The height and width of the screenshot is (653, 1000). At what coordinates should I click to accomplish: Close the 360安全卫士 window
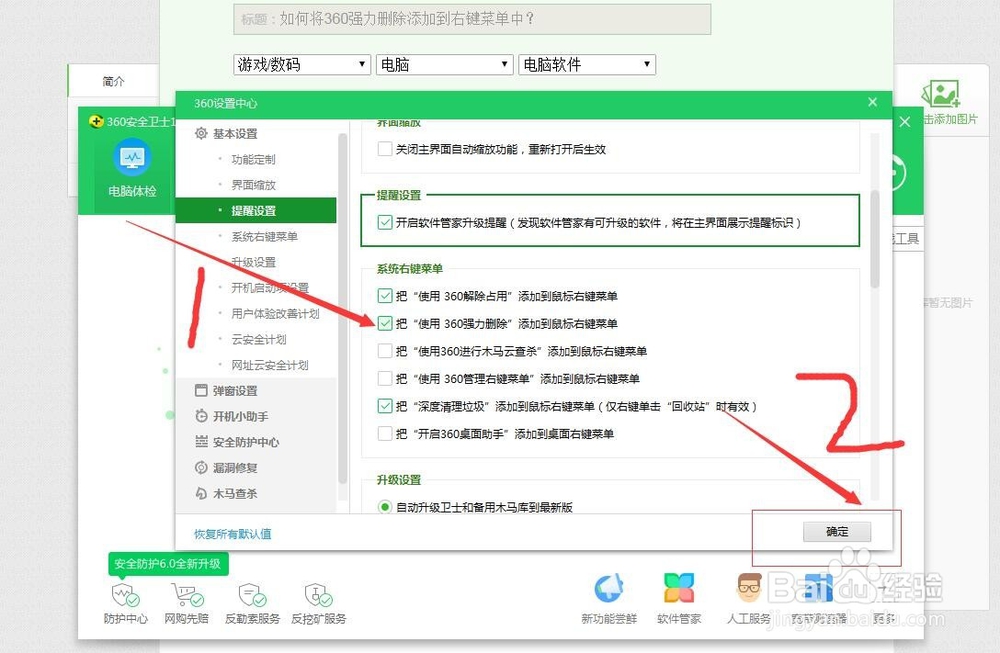905,122
